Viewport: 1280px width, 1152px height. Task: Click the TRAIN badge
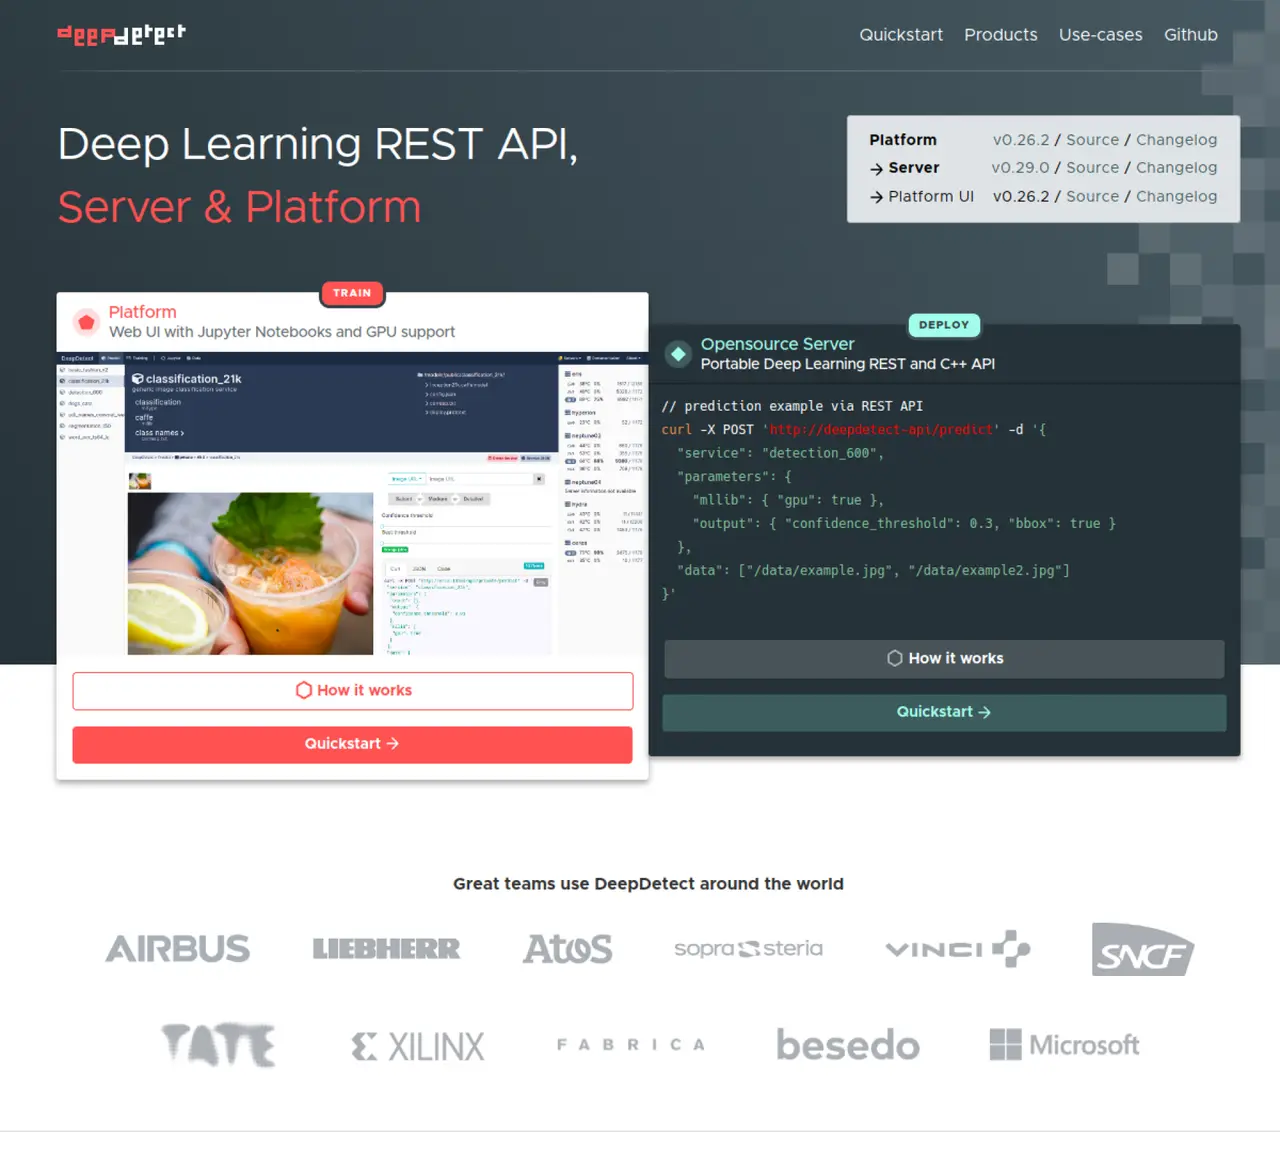pos(352,293)
